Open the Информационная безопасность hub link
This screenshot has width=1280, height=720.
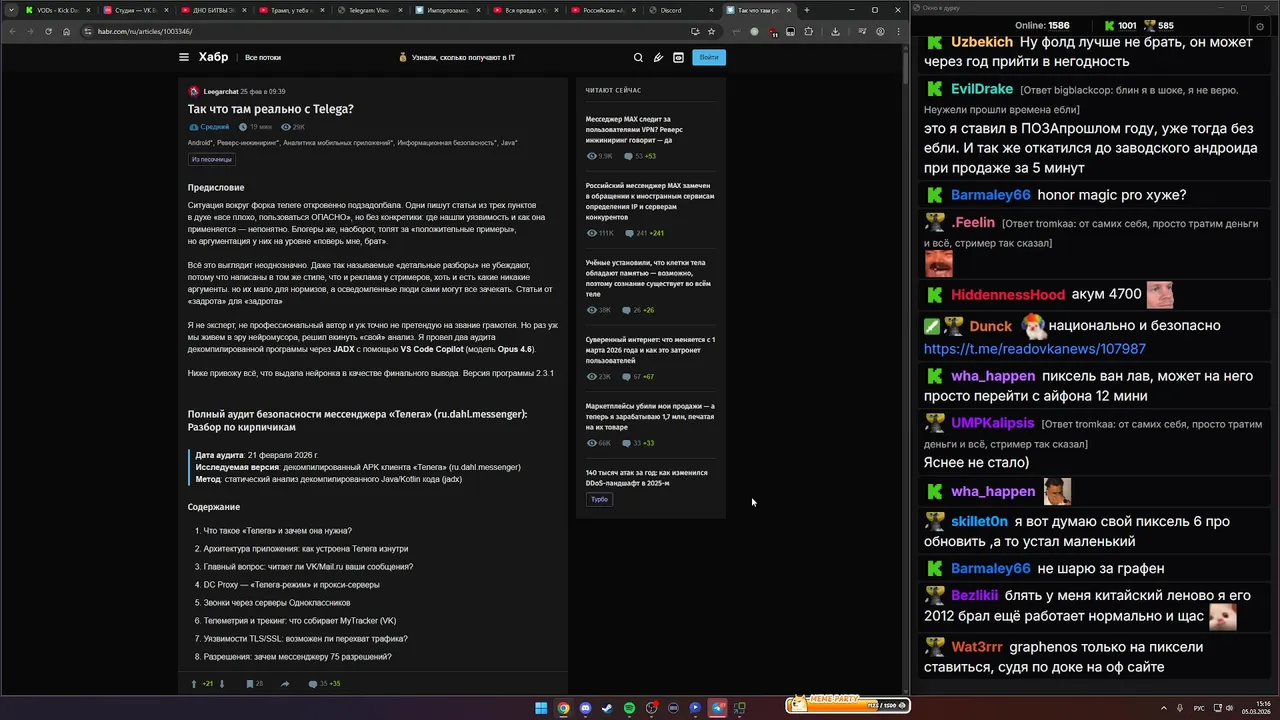[446, 143]
